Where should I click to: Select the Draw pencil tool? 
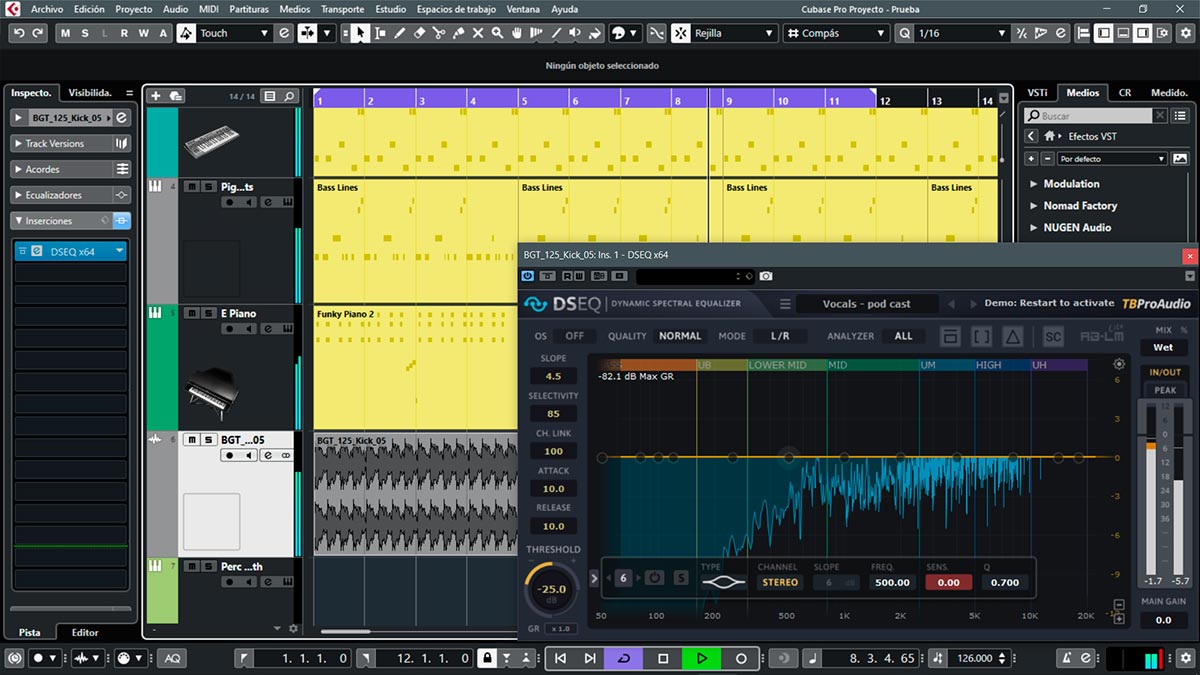coord(399,33)
